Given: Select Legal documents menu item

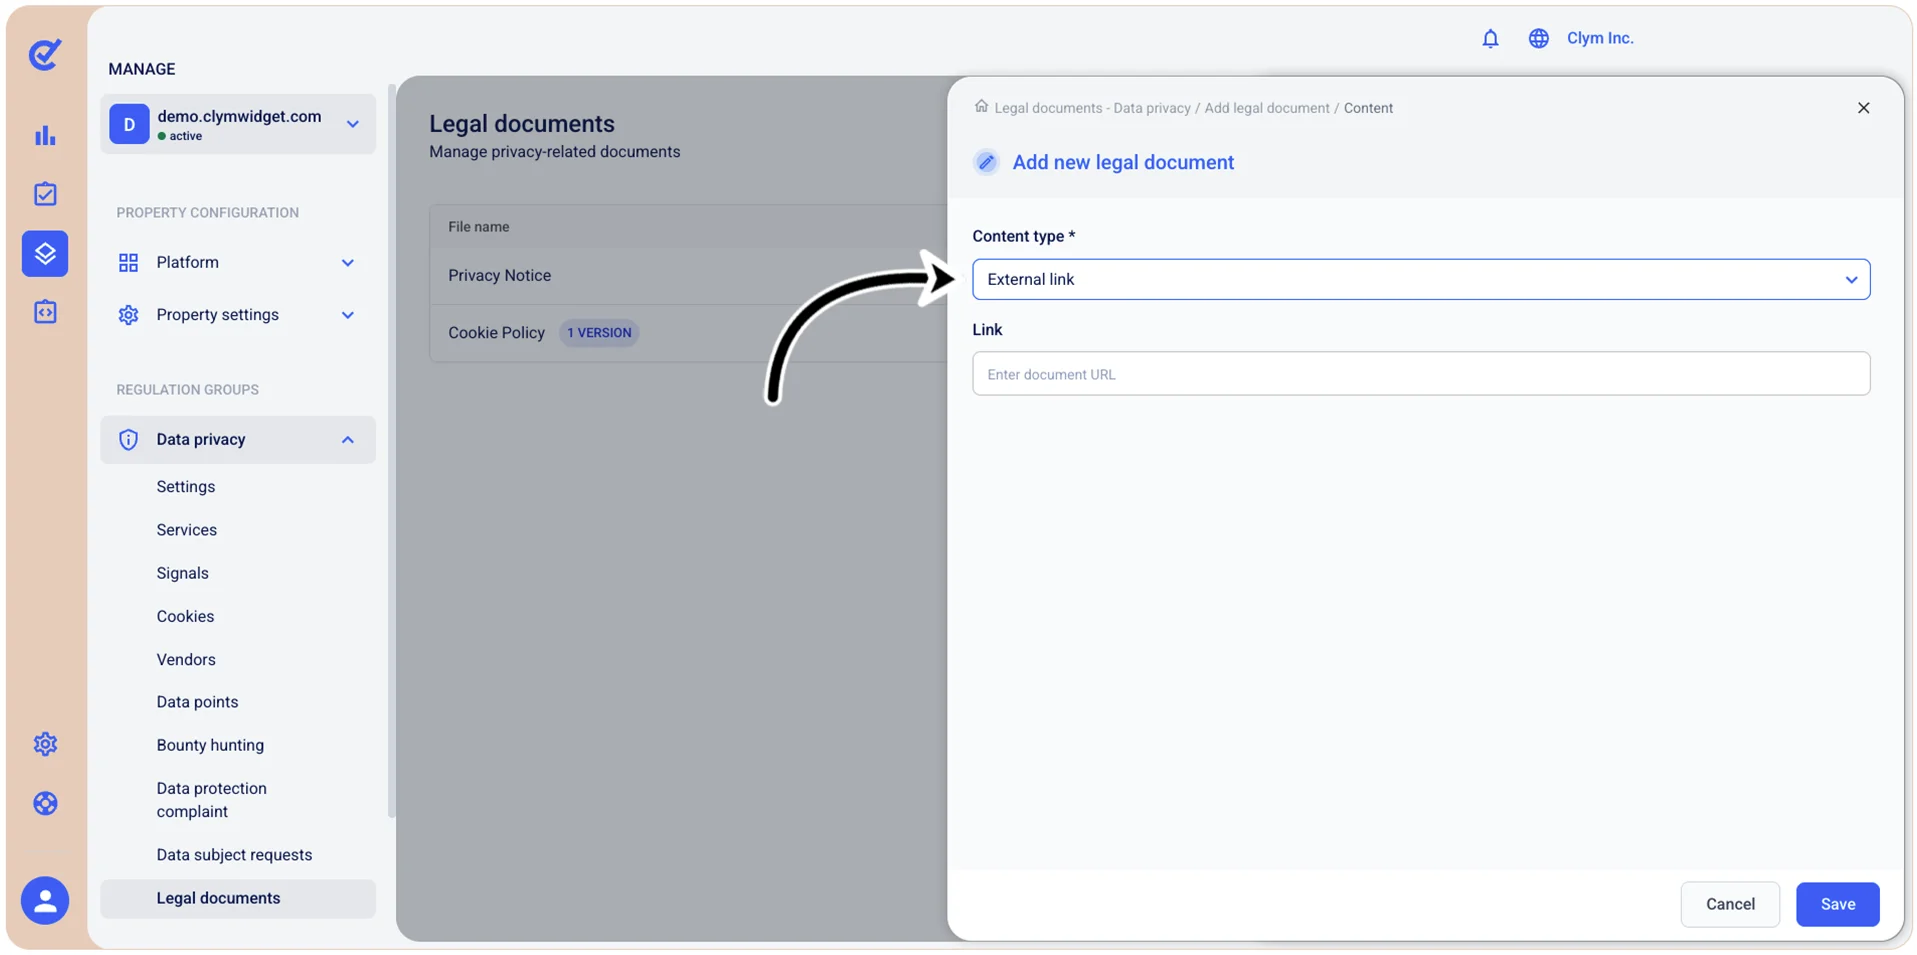Looking at the screenshot, I should [238, 898].
